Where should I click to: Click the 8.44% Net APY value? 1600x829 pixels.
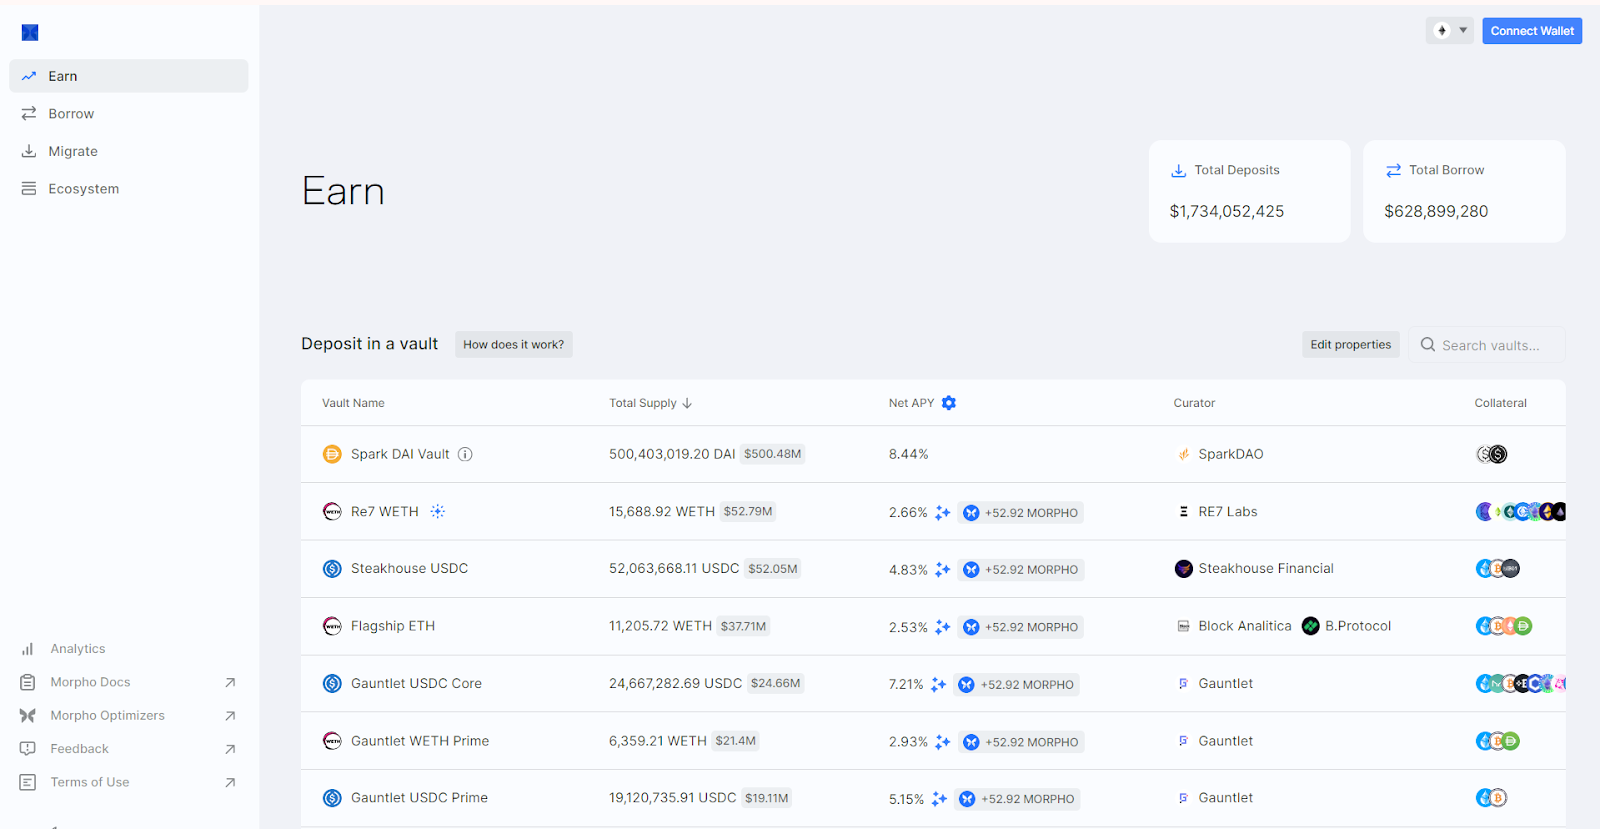coord(908,454)
